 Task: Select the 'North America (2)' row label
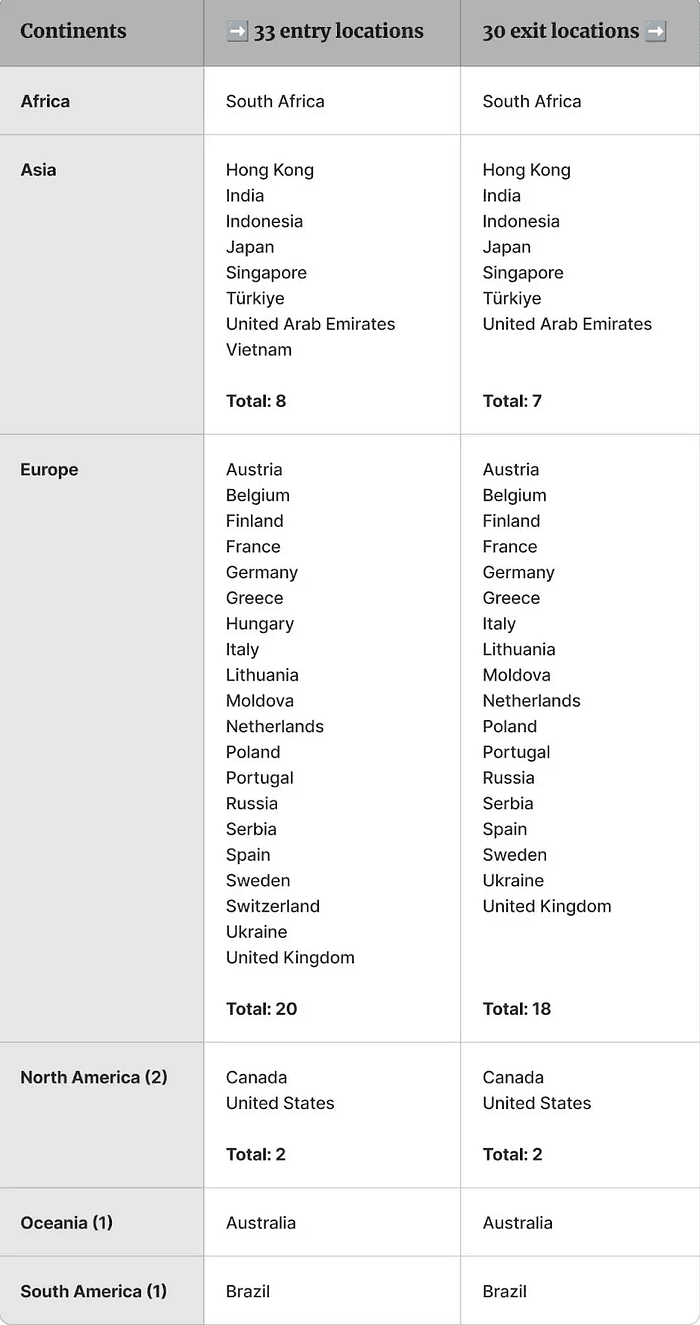point(94,1078)
